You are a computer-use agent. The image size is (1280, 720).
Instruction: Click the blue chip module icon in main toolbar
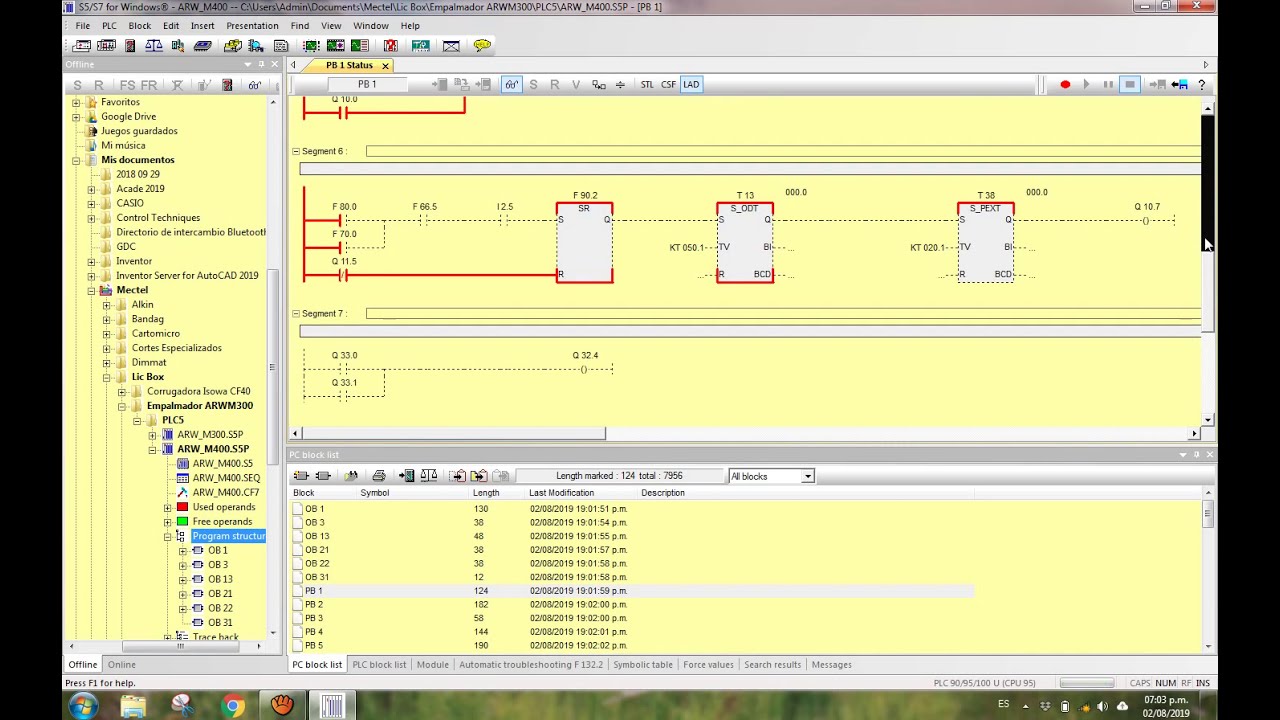[202, 45]
